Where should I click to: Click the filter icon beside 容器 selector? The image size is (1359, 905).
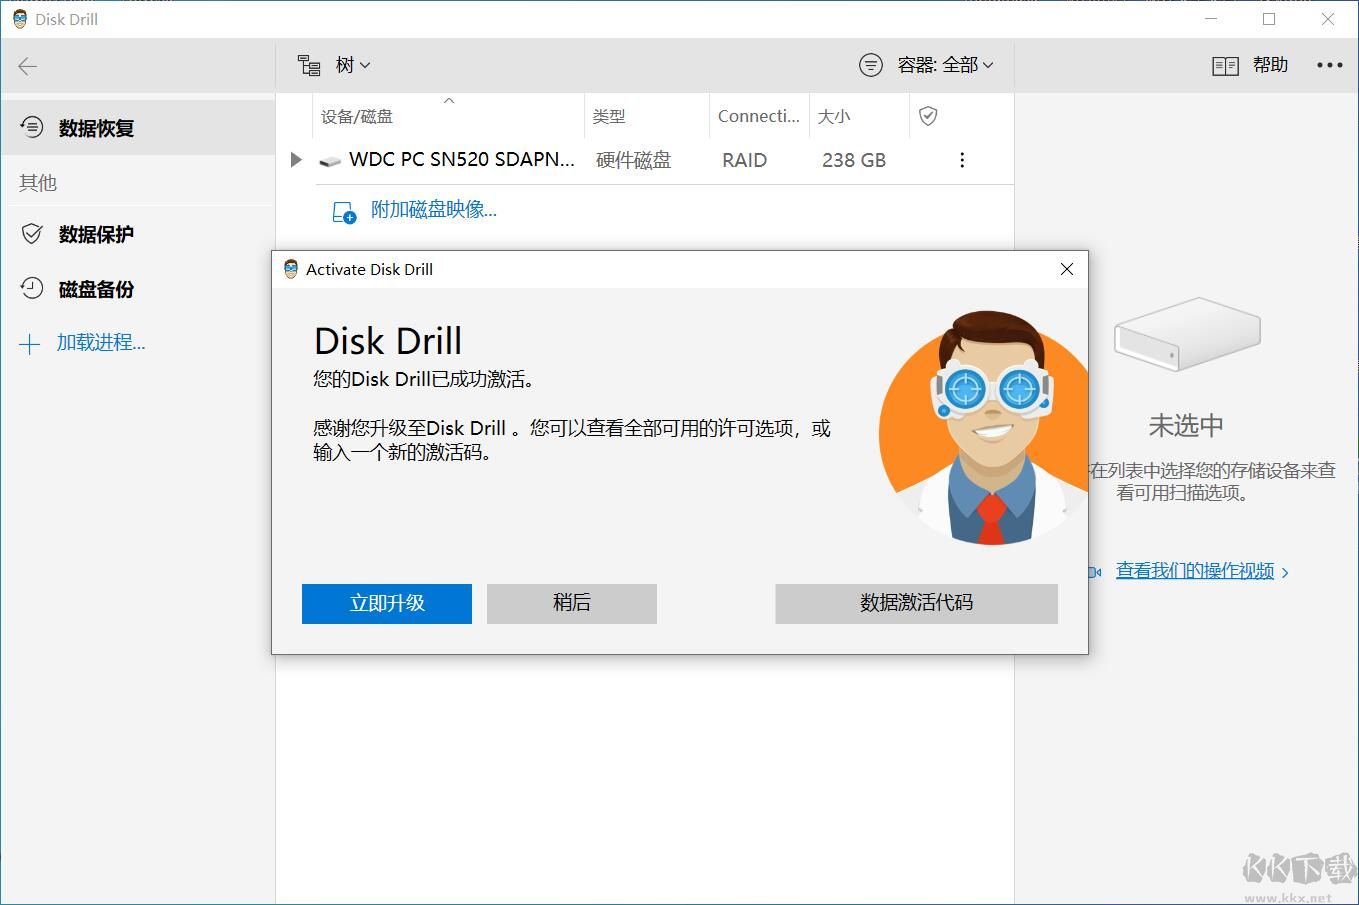click(870, 65)
